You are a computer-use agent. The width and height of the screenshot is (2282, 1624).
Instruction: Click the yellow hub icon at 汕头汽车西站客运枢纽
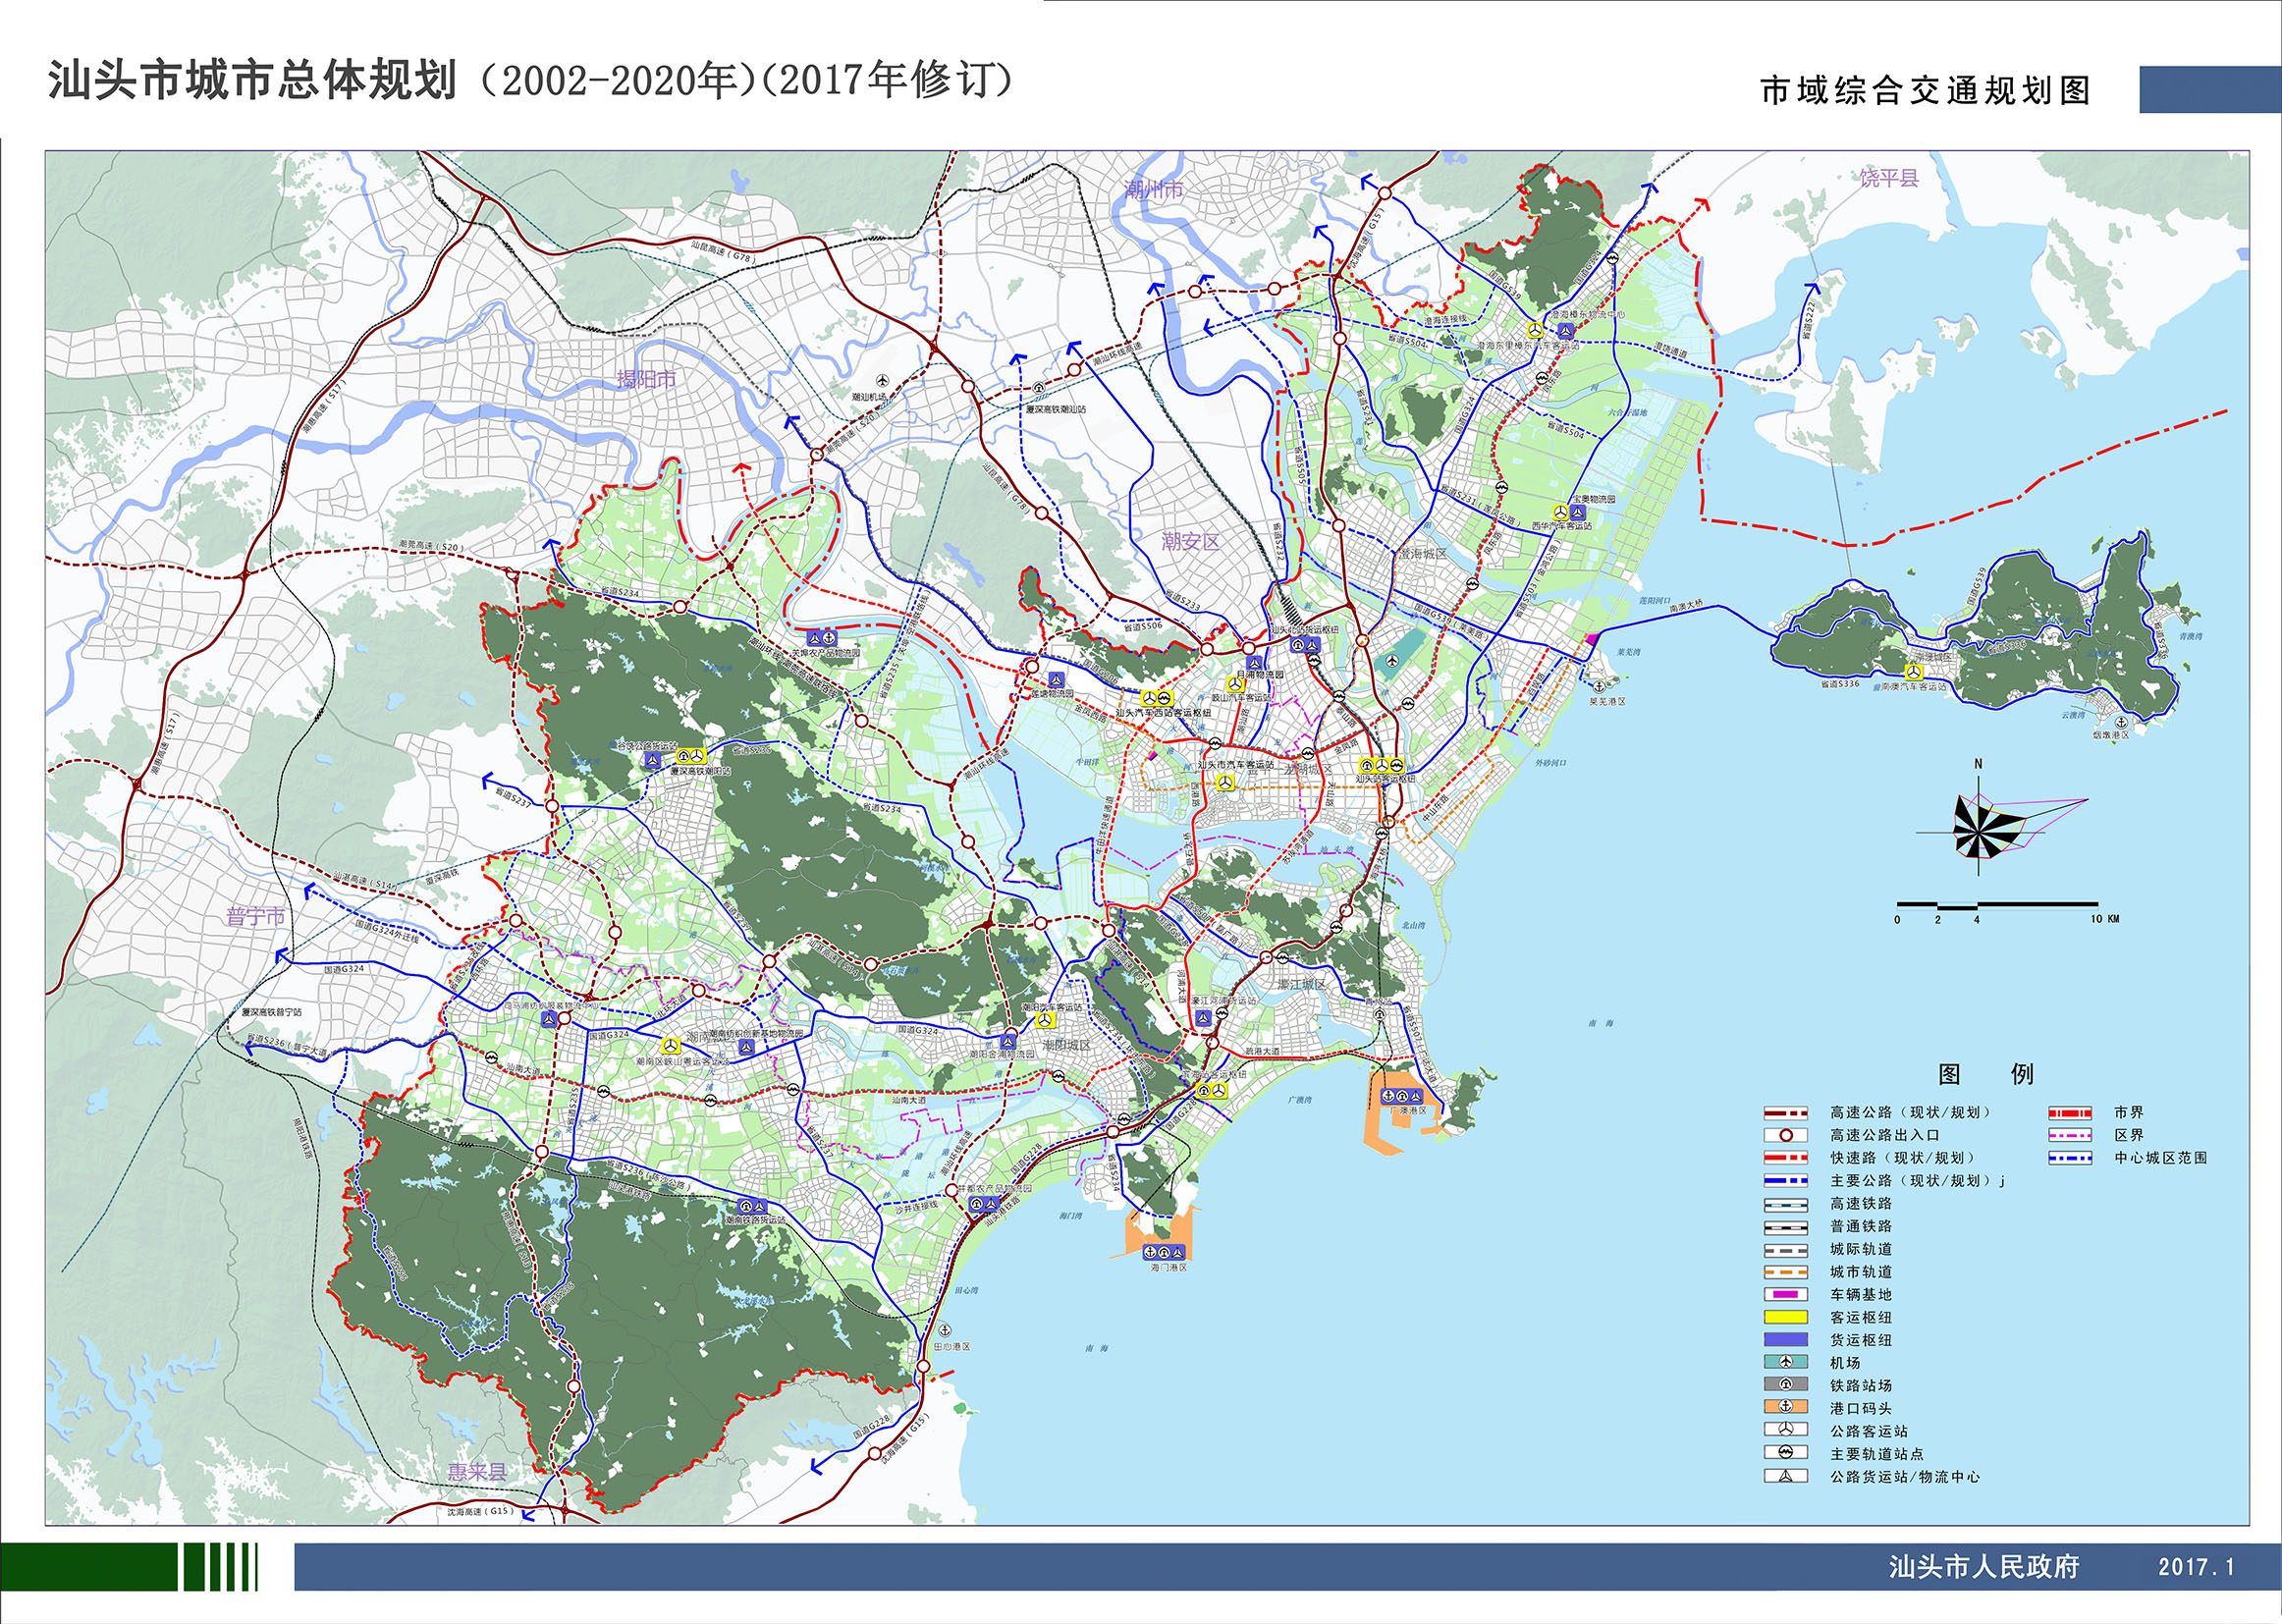[1157, 698]
